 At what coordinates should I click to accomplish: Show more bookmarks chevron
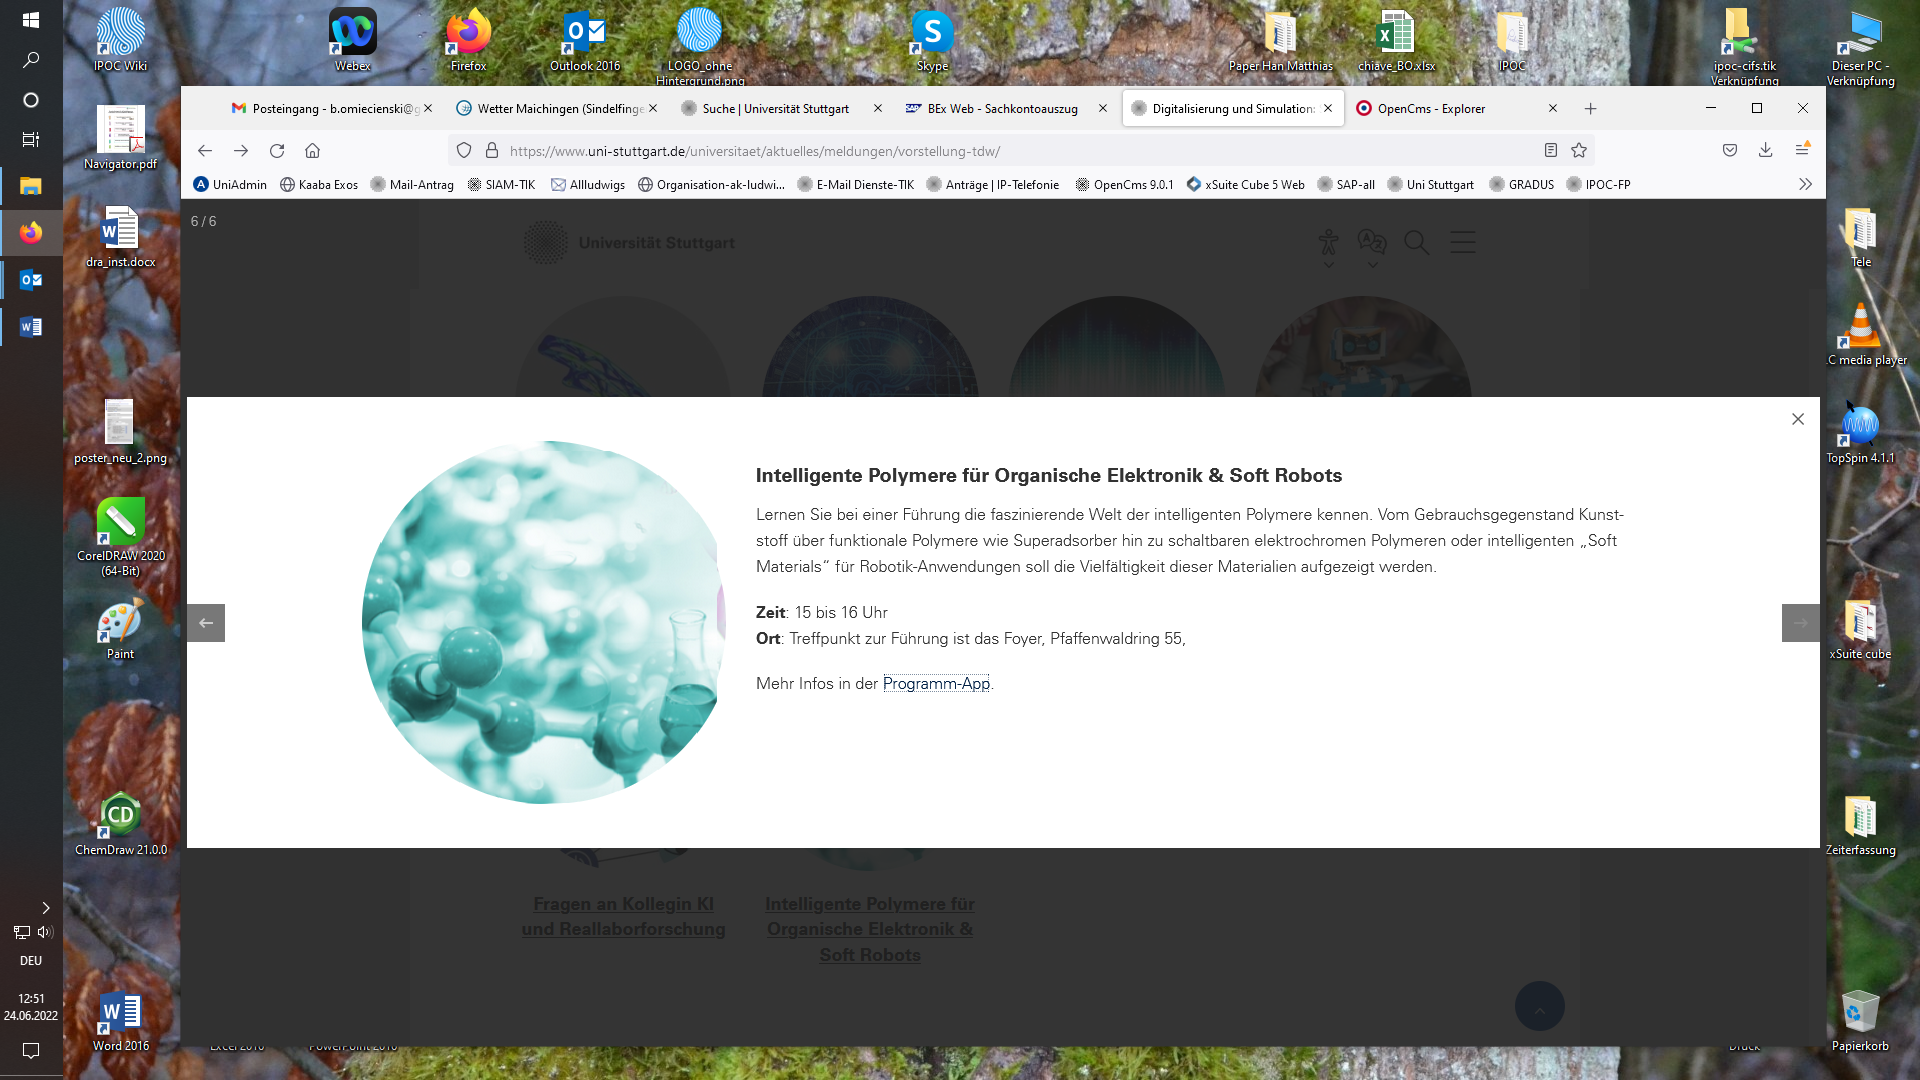[1805, 184]
